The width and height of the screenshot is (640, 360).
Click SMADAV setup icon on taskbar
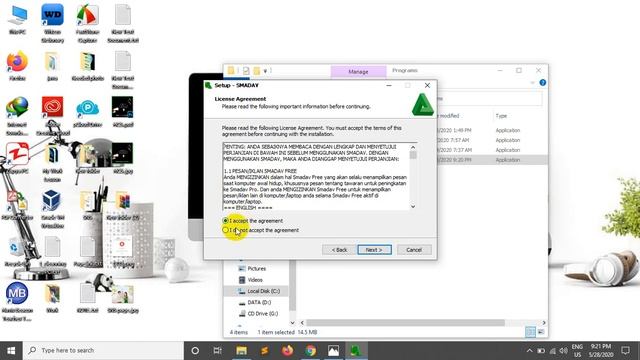tap(356, 351)
